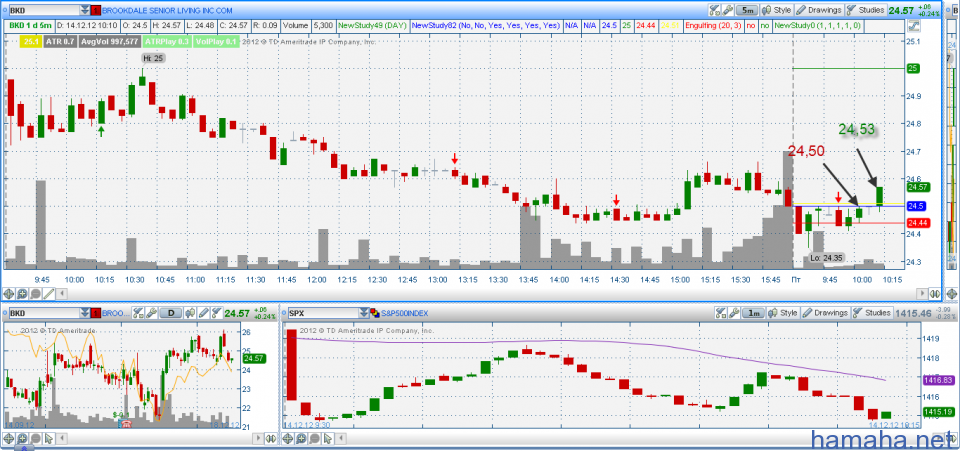Click left scroll arrow below main chart
The image size is (960, 451).
62,294
